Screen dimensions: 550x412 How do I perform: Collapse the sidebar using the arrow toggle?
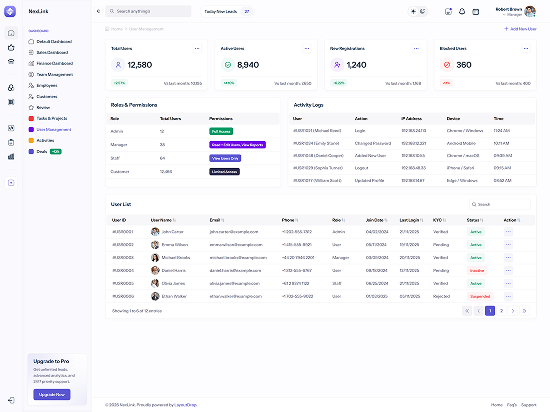98,11
